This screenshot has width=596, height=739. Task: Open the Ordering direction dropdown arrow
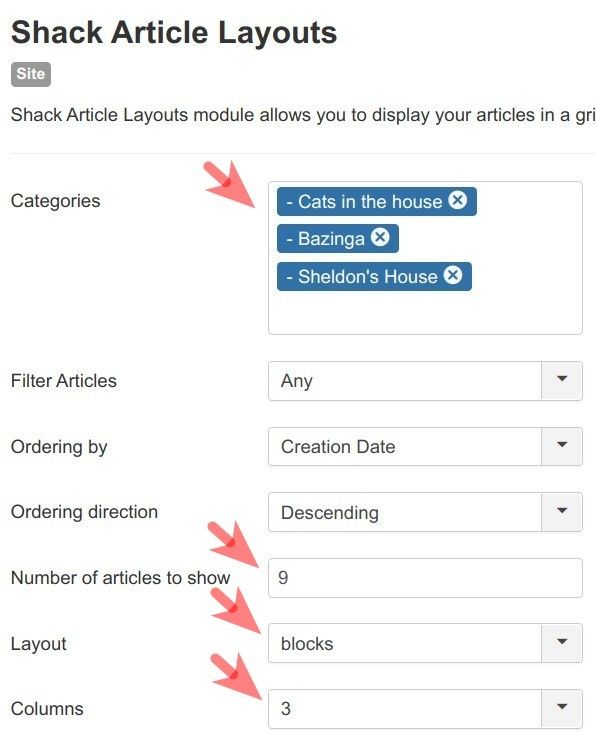562,512
